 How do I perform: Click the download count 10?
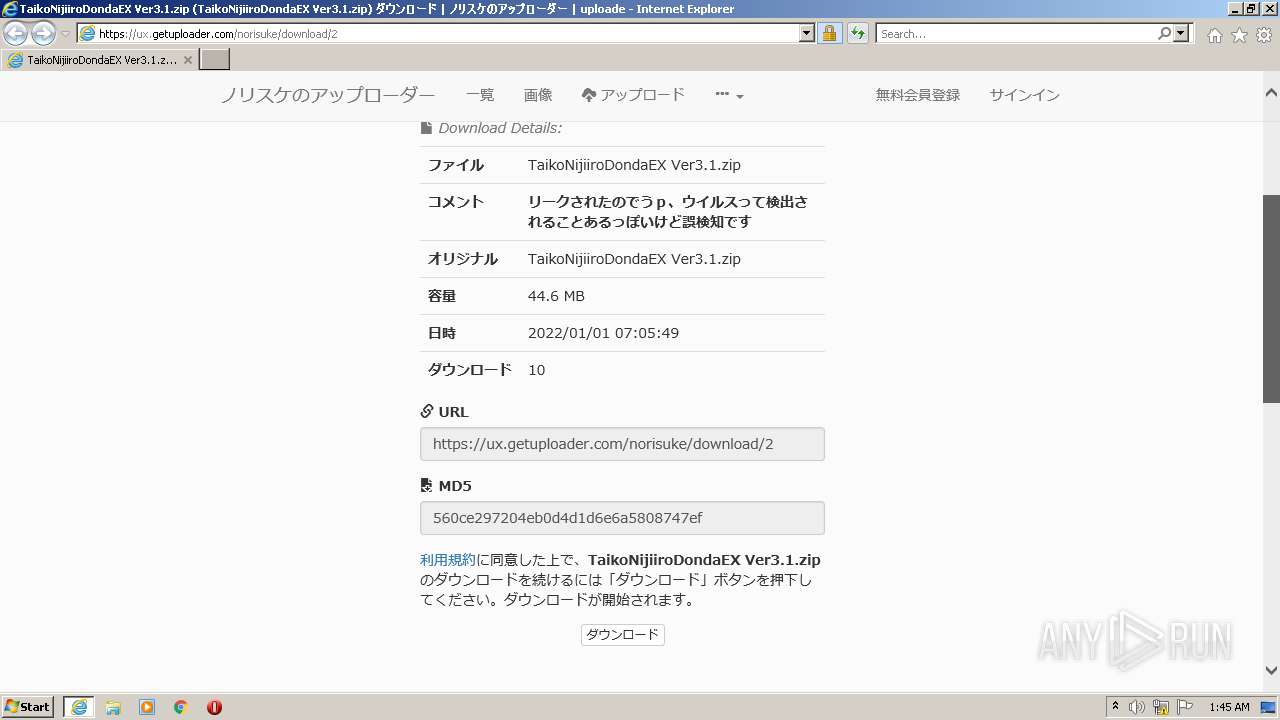pos(537,370)
